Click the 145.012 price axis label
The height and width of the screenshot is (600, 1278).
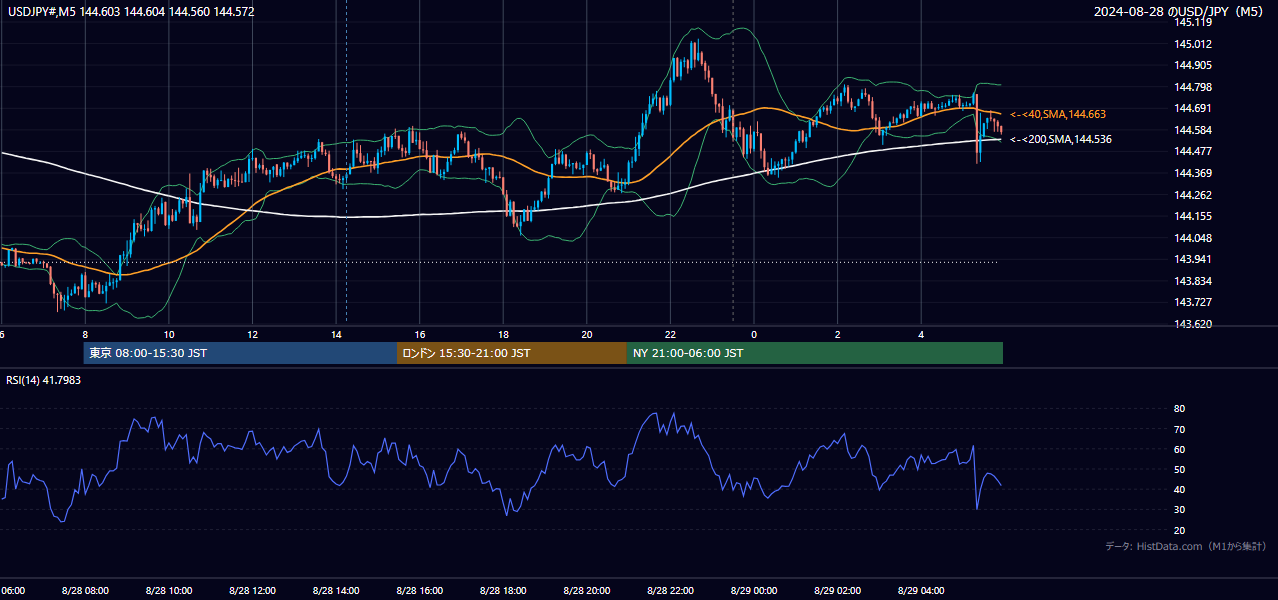tap(1194, 44)
